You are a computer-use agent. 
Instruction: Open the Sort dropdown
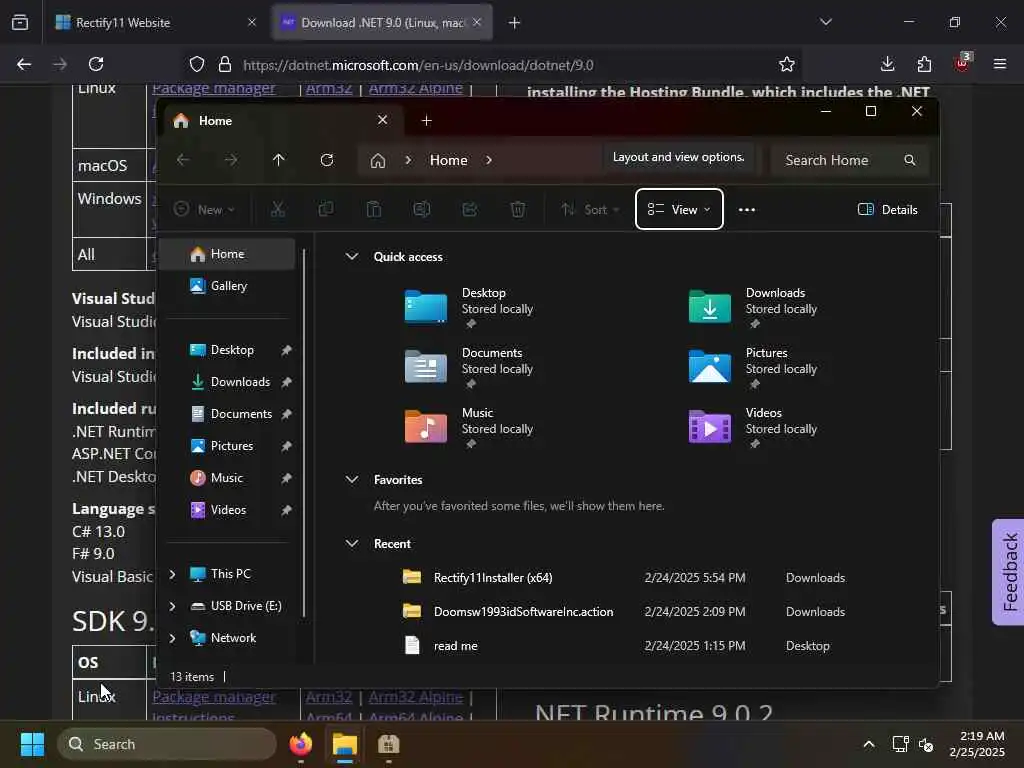590,209
